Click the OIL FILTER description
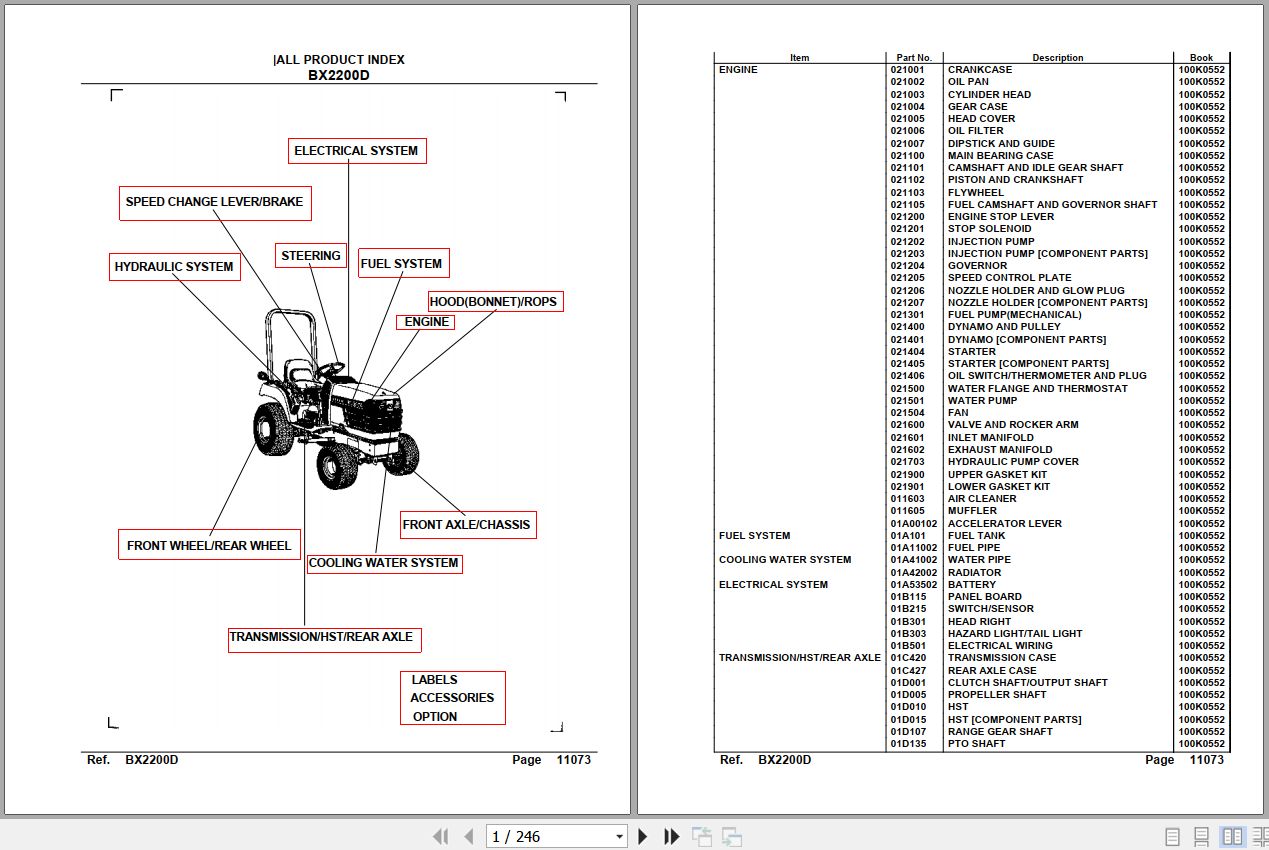The width and height of the screenshot is (1269, 850). pos(976,131)
